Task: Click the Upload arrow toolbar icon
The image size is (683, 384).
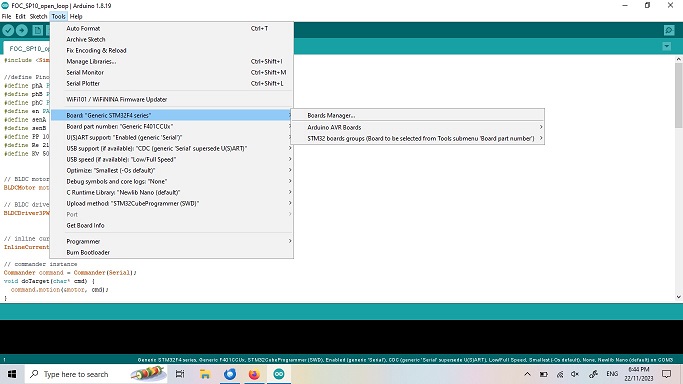Action: point(22,30)
